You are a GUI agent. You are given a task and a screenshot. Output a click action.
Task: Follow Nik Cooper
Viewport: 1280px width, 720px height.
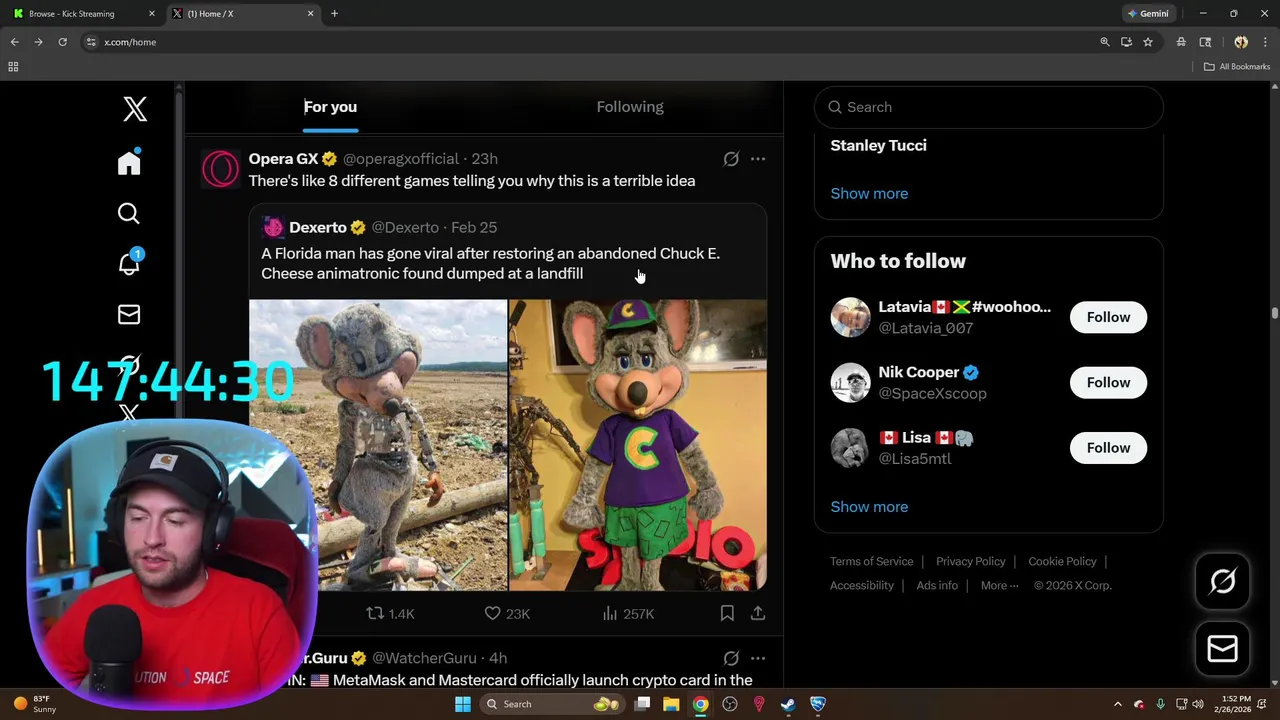(x=1108, y=382)
